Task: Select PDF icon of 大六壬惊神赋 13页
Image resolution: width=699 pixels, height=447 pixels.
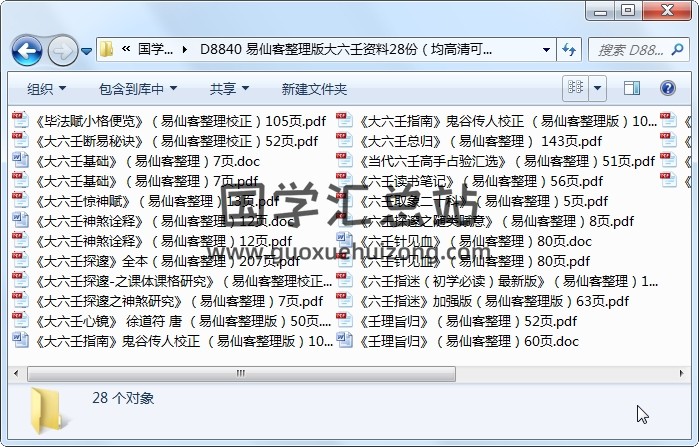Action: (x=20, y=201)
